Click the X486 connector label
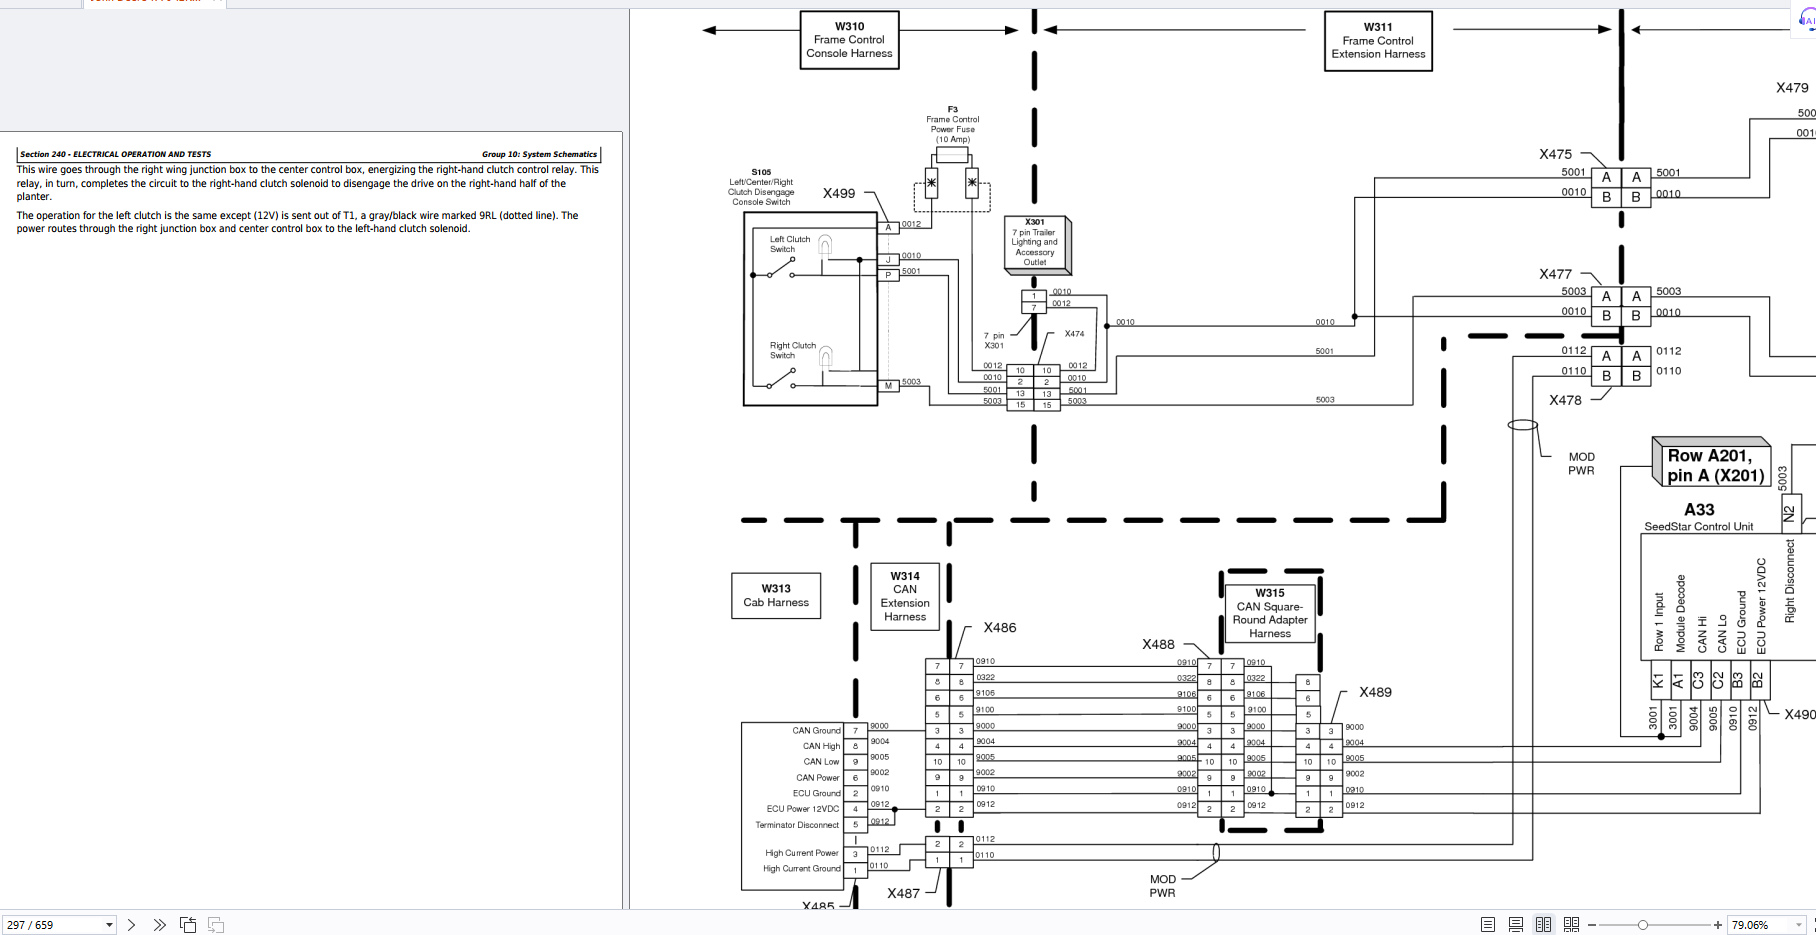The image size is (1816, 935). 999,628
